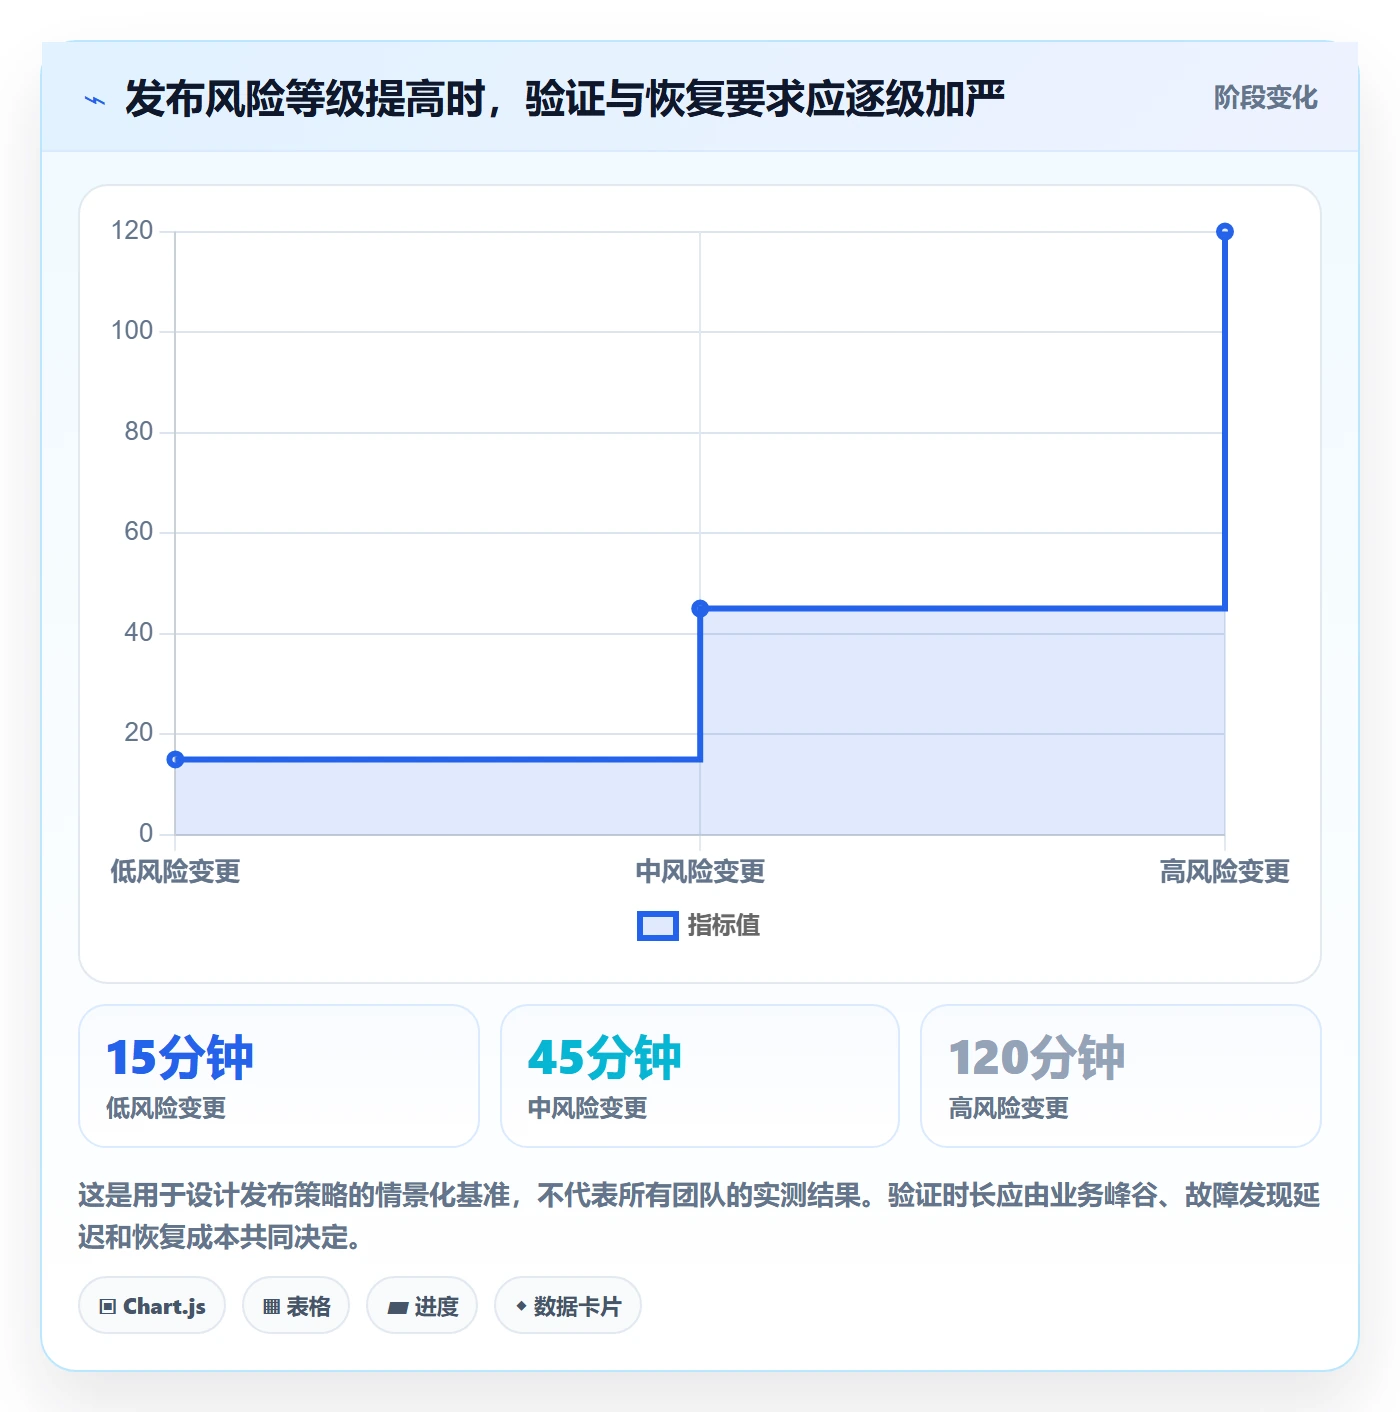This screenshot has height=1412, width=1400.
Task: Select the data point at 中风险变更 (45)
Action: click(700, 608)
